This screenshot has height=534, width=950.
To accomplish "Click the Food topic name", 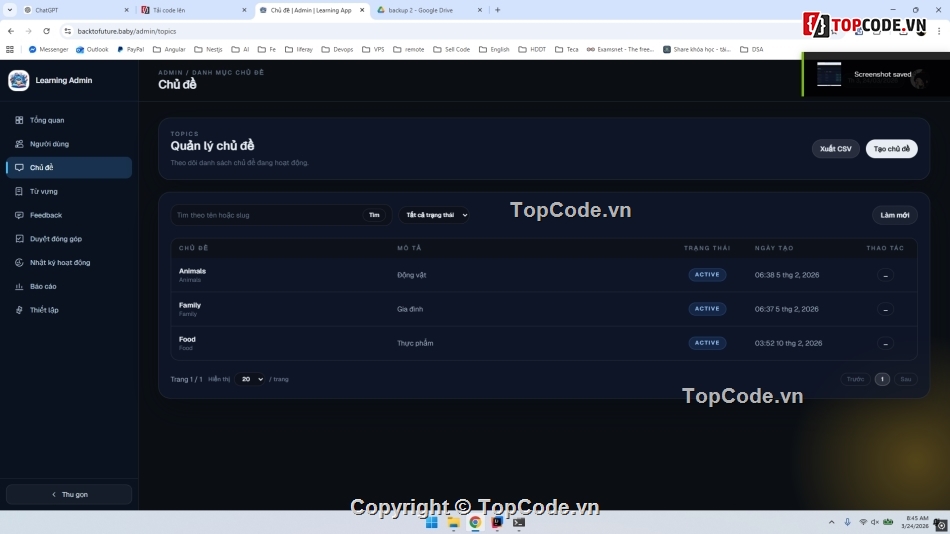I will [x=187, y=339].
